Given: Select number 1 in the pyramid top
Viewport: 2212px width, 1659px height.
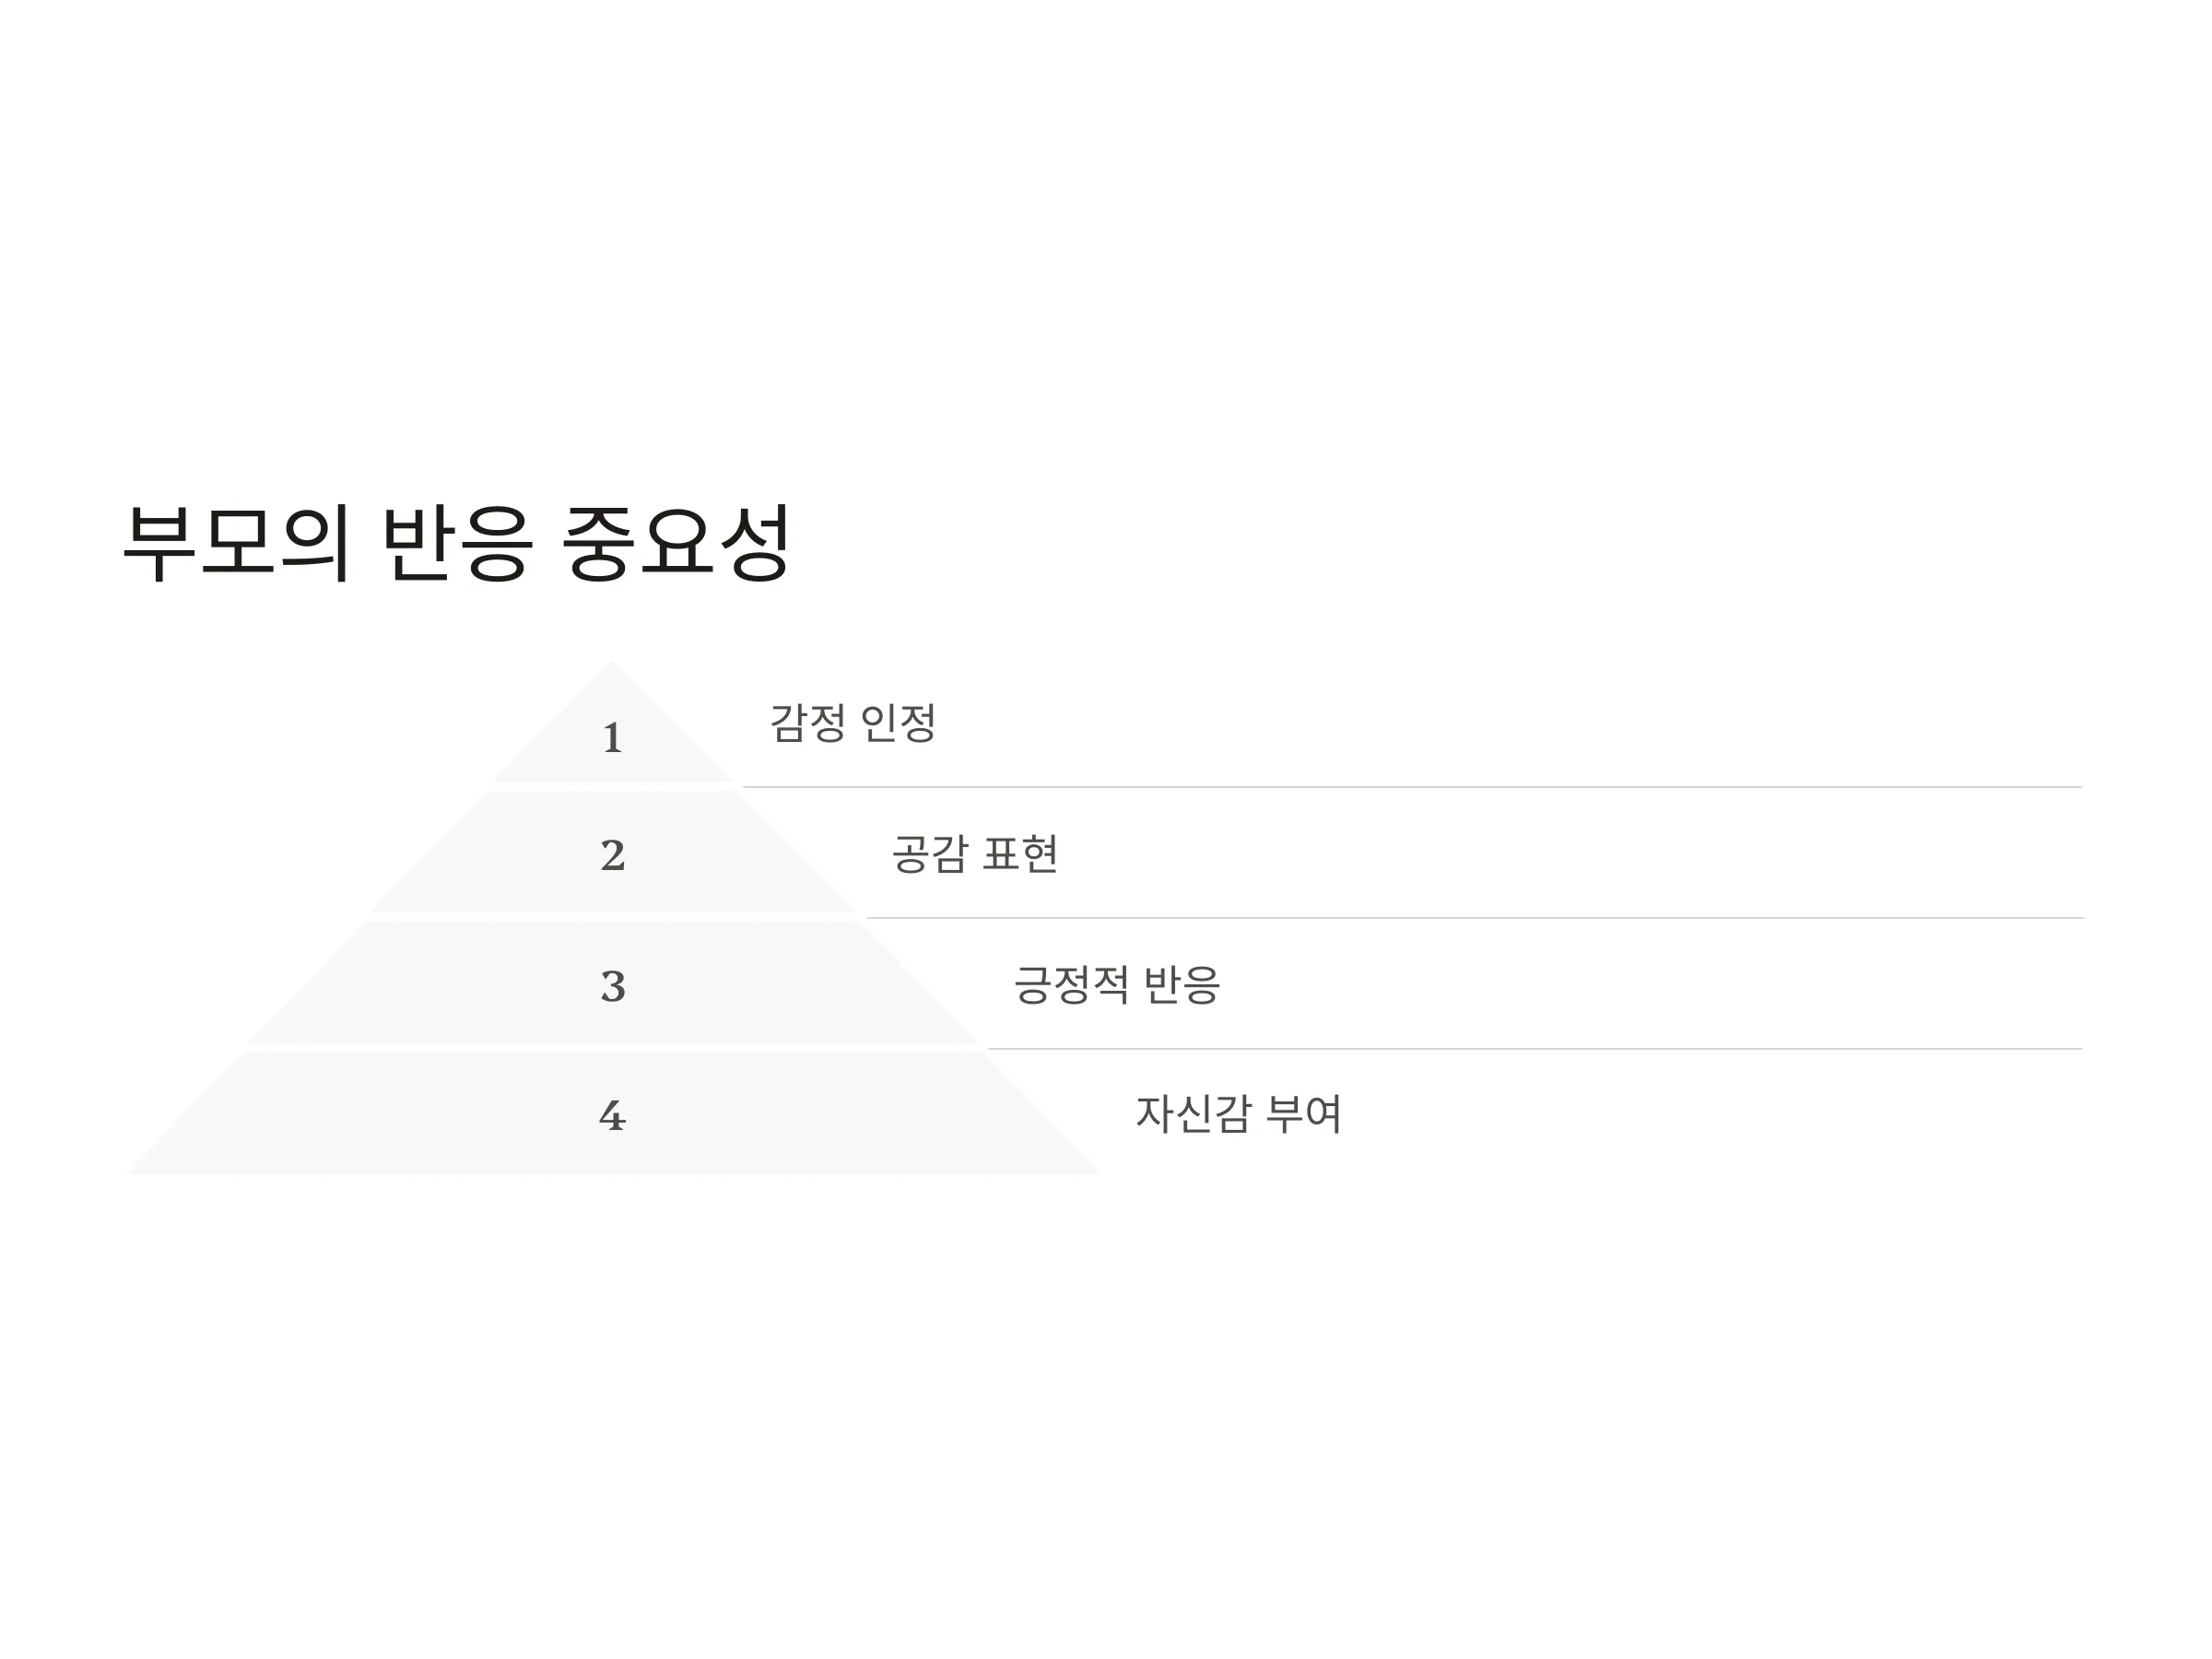Looking at the screenshot, I should [x=612, y=738].
